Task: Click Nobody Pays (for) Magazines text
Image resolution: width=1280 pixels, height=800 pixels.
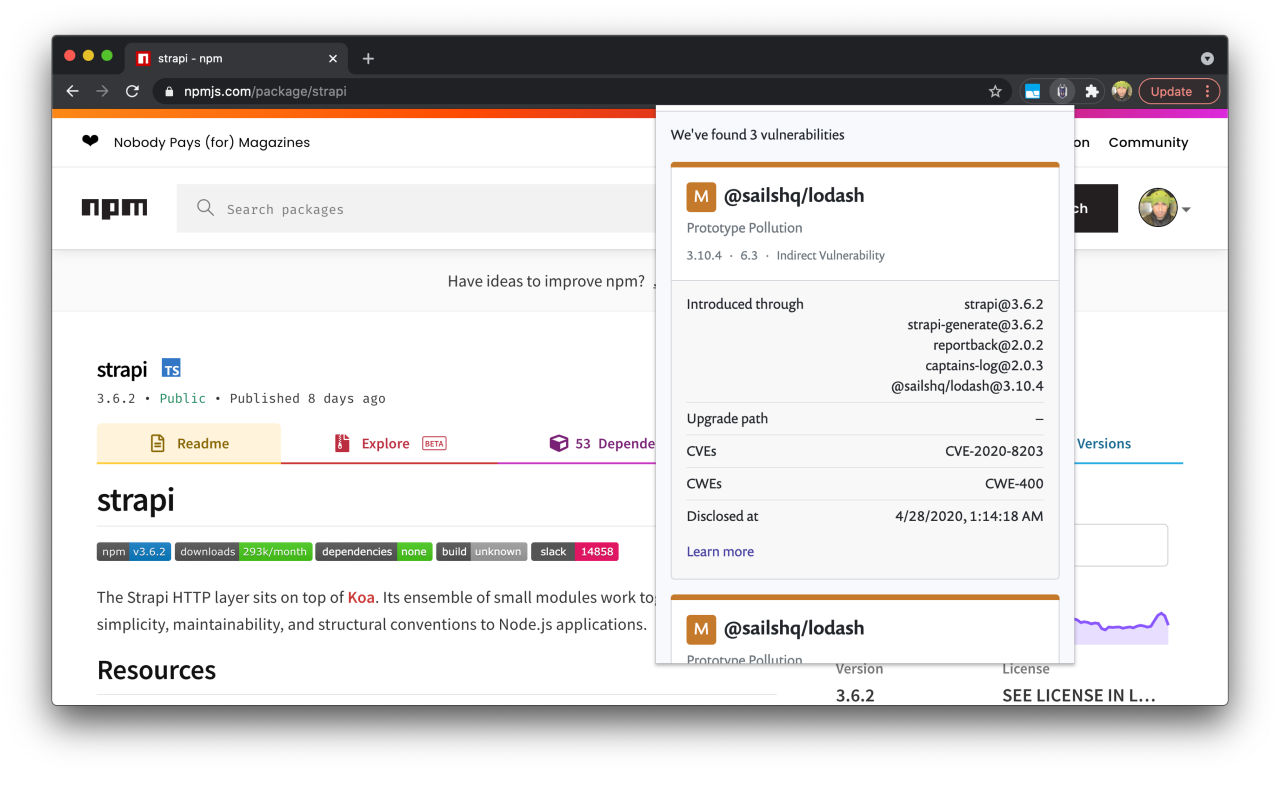Action: pos(212,142)
